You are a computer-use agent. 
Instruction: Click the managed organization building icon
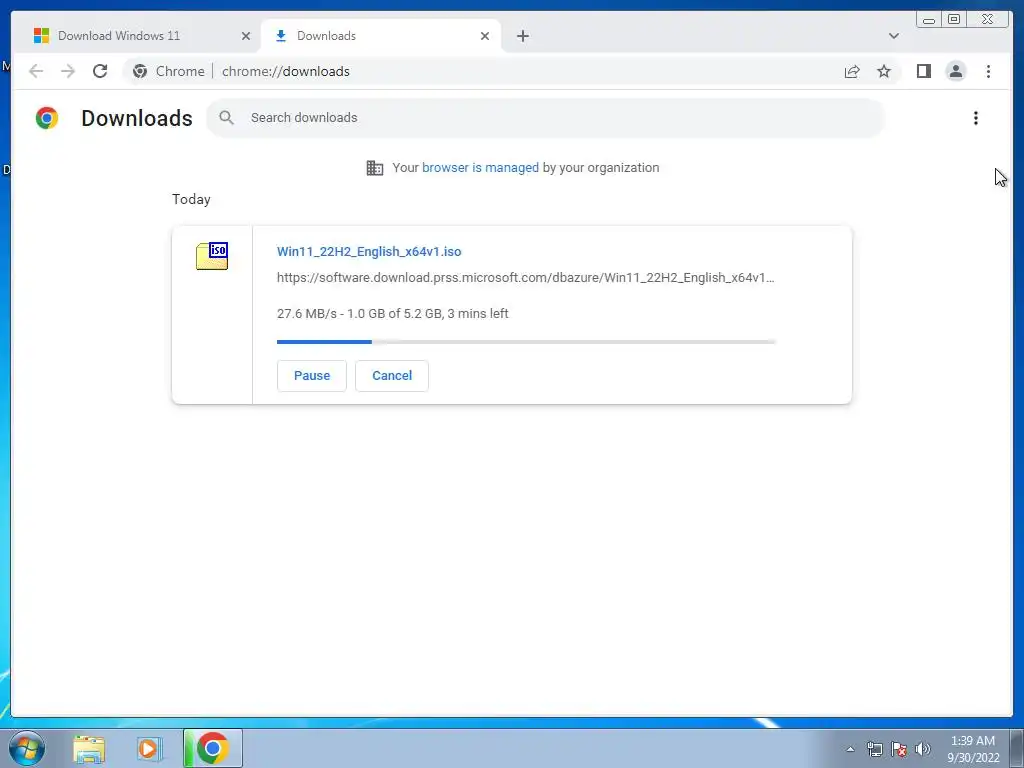pyautogui.click(x=375, y=168)
